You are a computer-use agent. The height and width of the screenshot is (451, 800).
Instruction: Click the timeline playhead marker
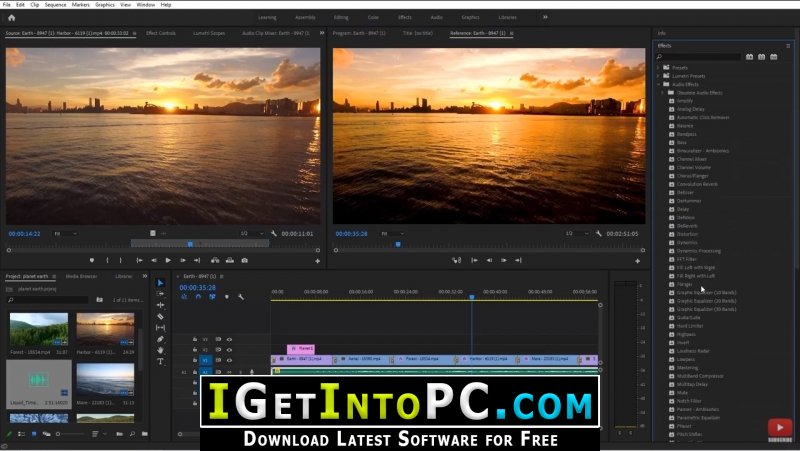click(472, 296)
